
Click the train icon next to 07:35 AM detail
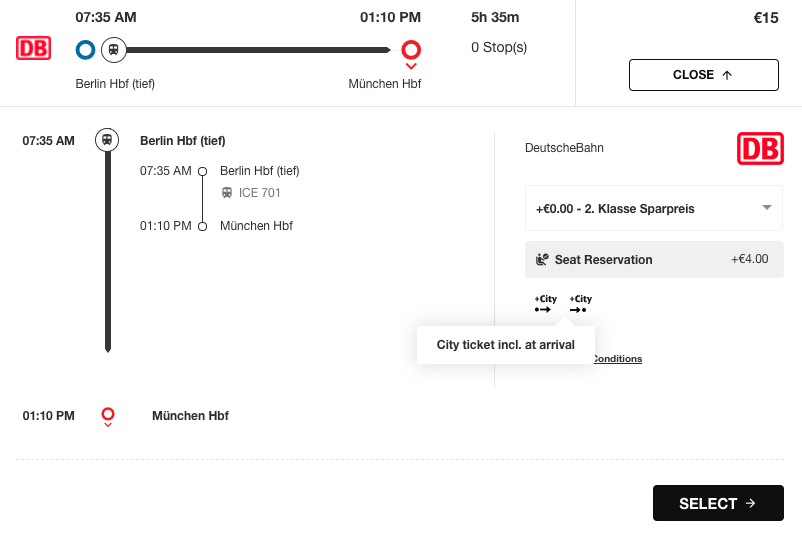click(x=107, y=140)
